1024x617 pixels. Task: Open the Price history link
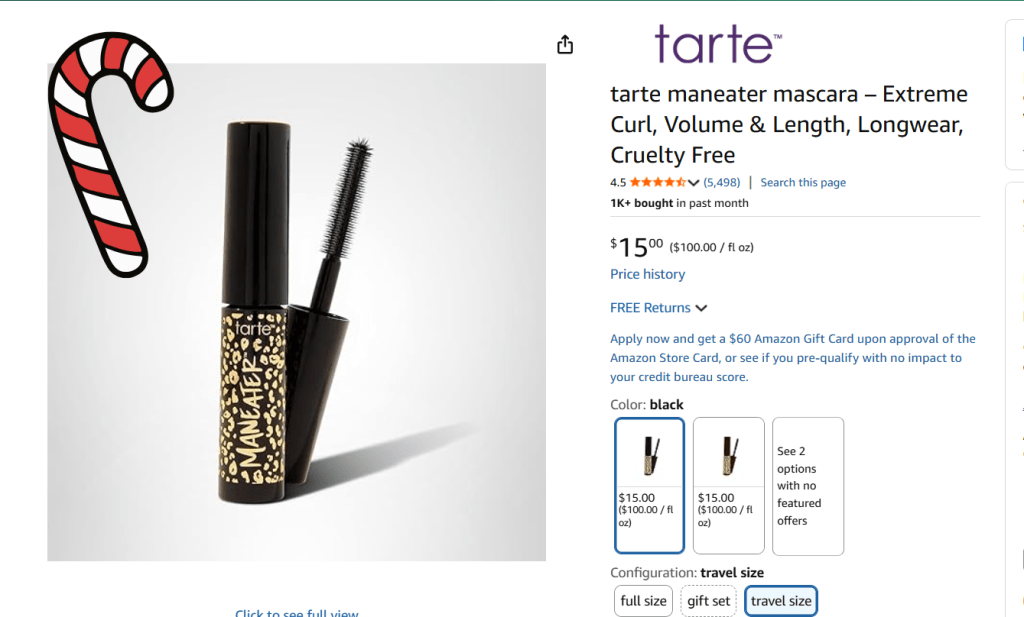click(x=648, y=274)
